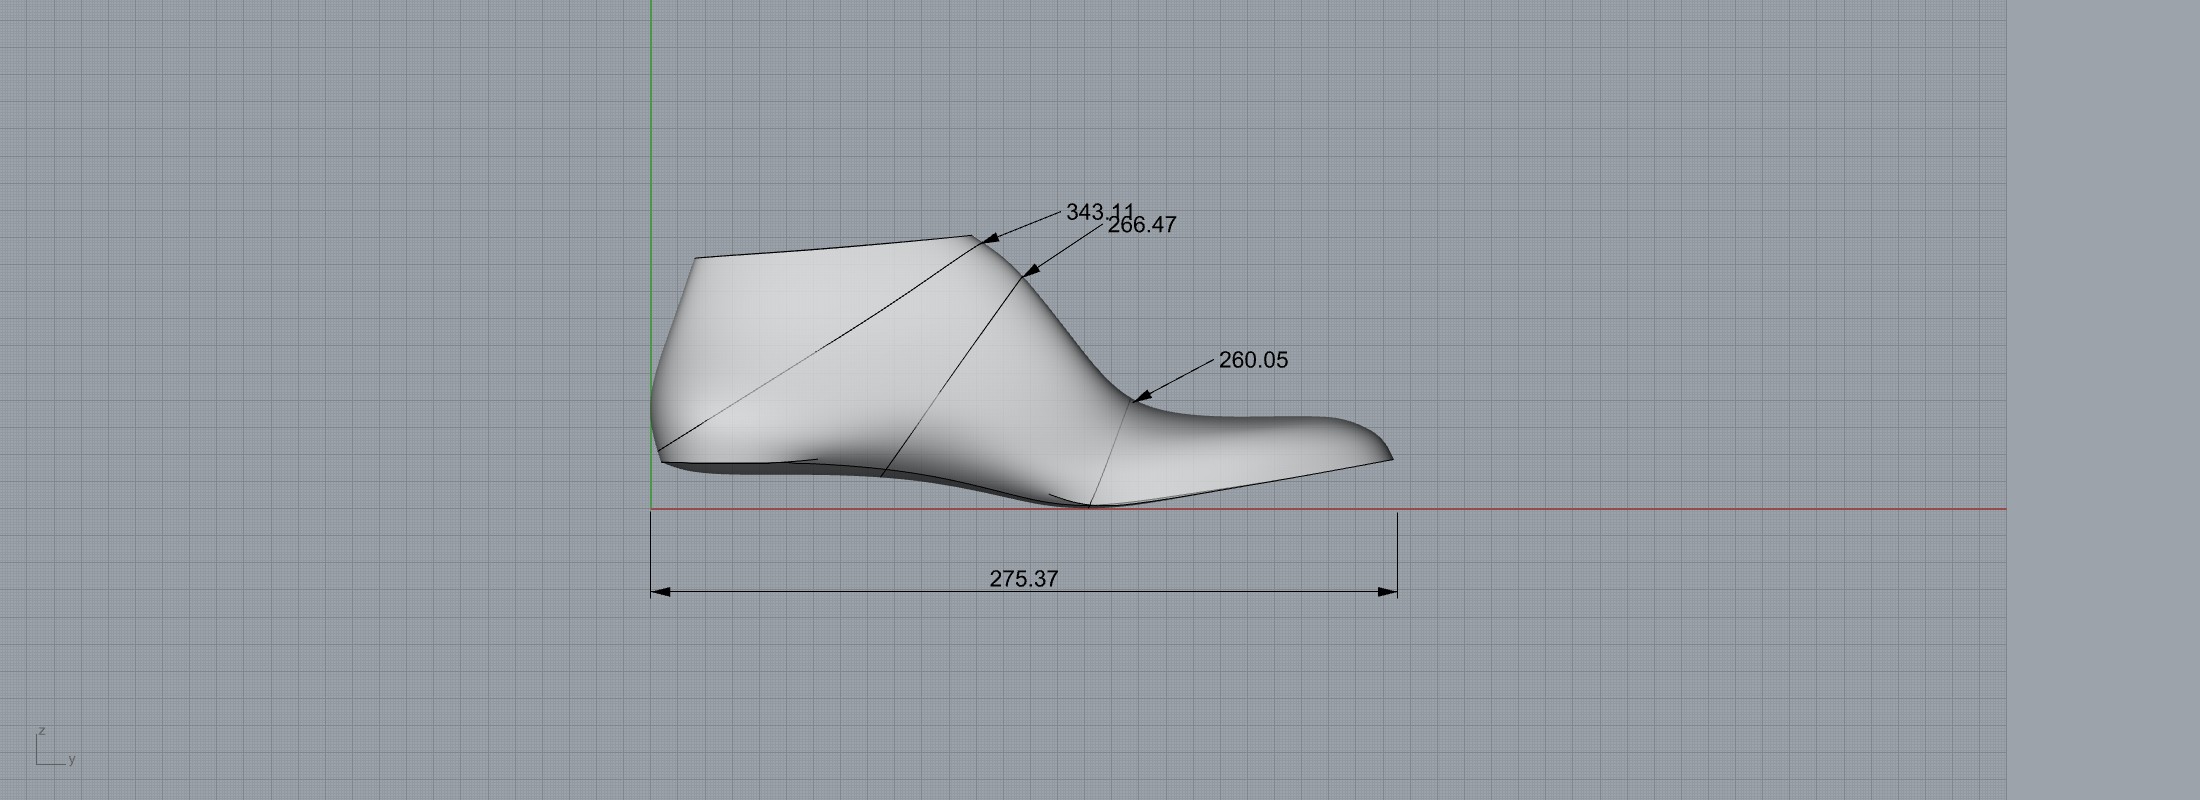Click right arrowhead of the 275.37 dimension
The image size is (2200, 800).
1388,592
